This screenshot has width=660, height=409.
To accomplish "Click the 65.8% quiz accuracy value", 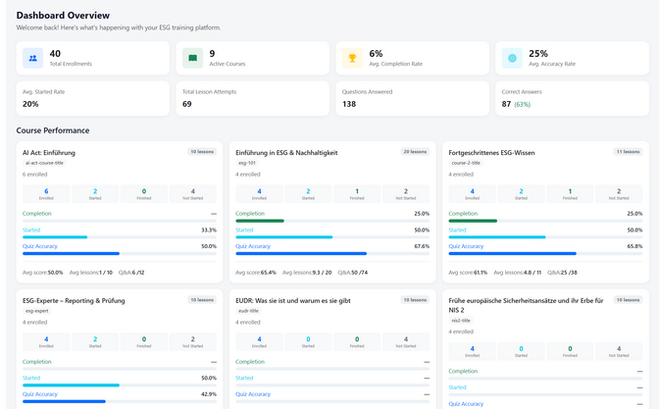I will [x=635, y=247].
